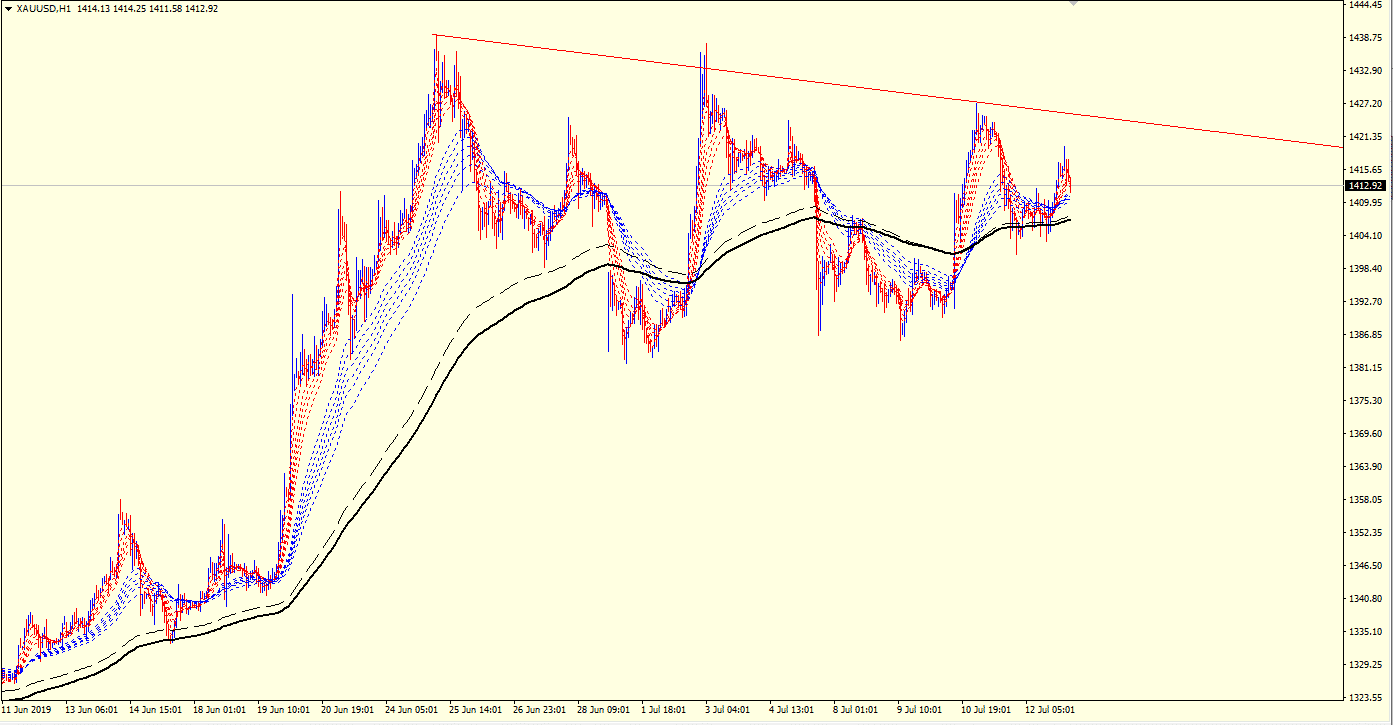Click the 1329.25 price axis label
Screen dimensions: 1393x725
(1365, 665)
